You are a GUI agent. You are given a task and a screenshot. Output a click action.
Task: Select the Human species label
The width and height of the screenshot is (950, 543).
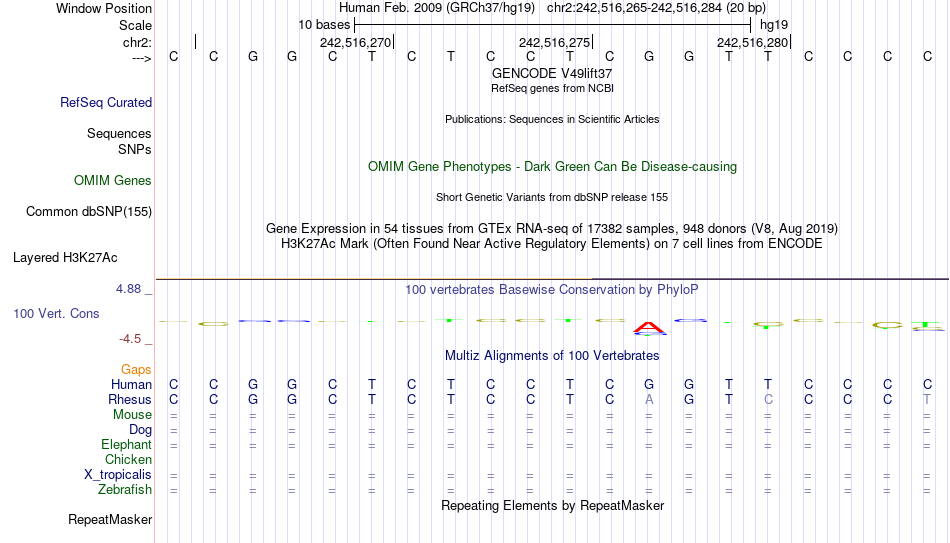[x=131, y=384]
